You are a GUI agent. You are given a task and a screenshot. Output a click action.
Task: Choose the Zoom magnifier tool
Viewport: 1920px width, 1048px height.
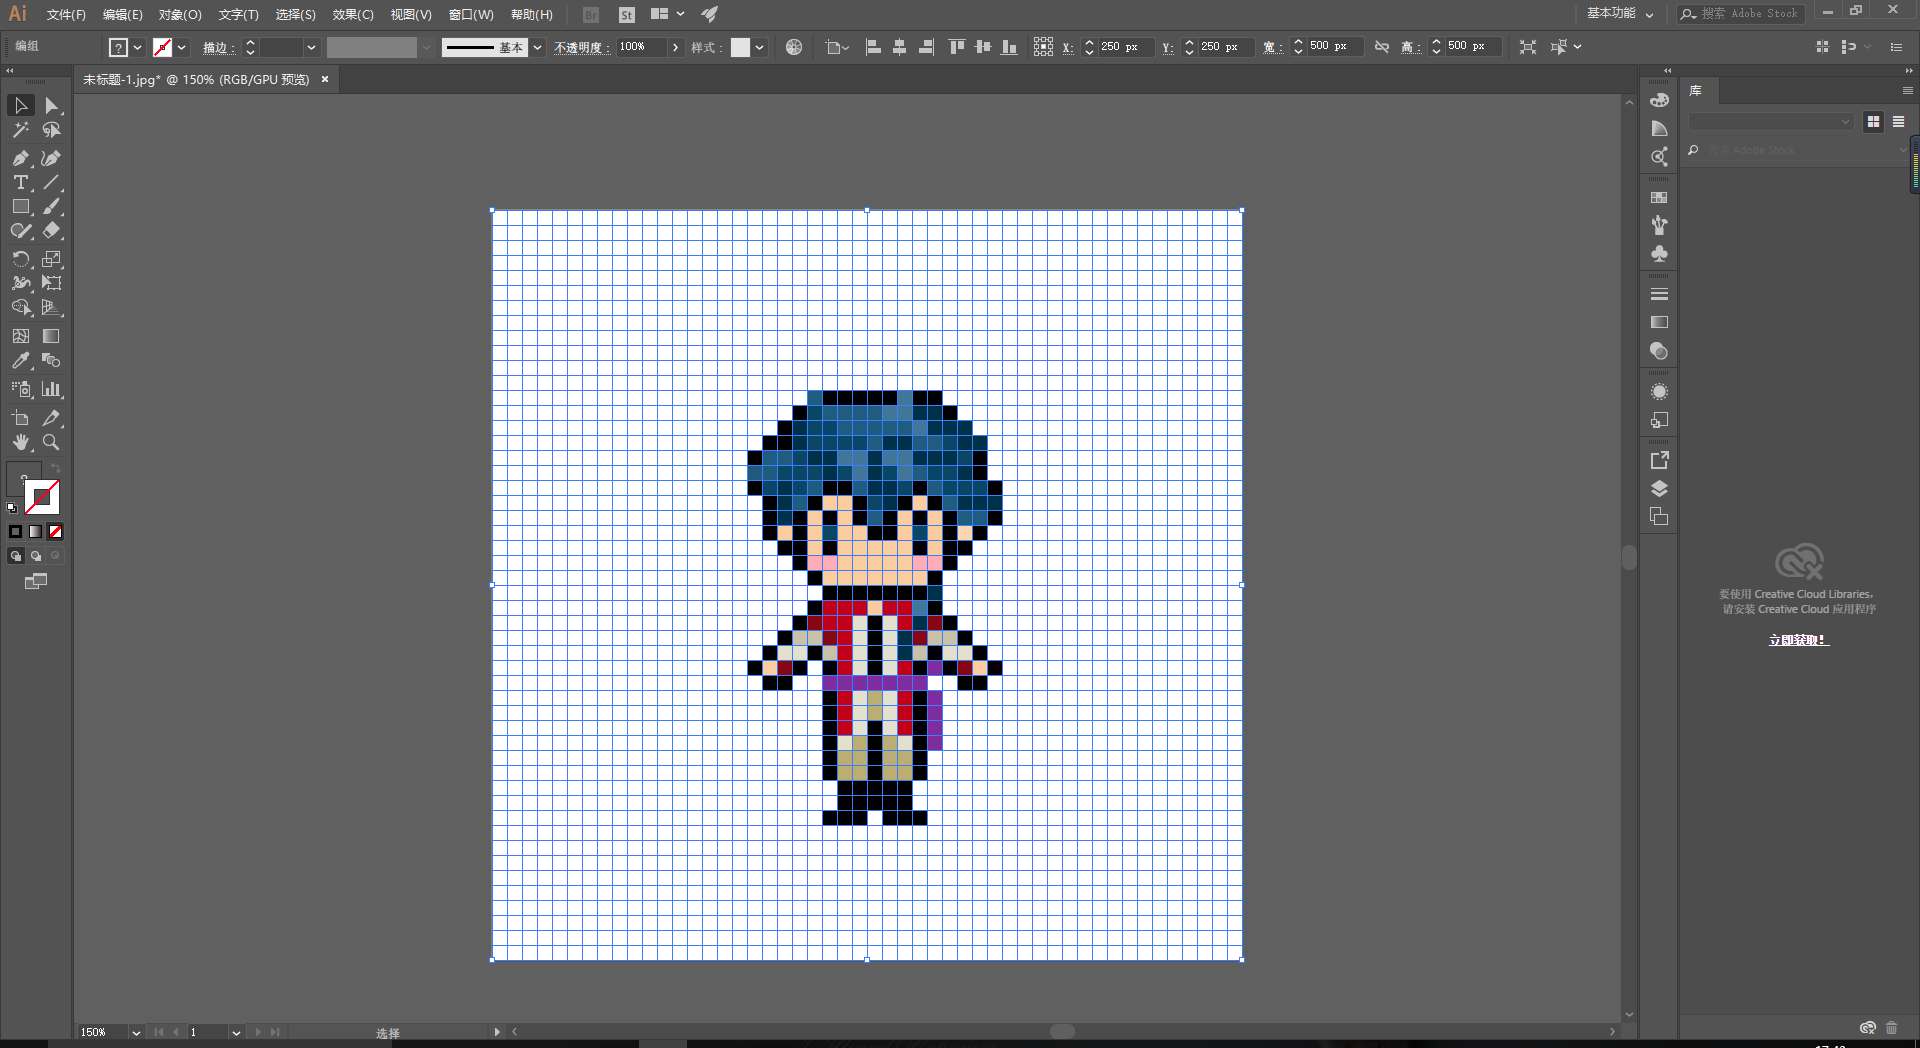pos(52,442)
